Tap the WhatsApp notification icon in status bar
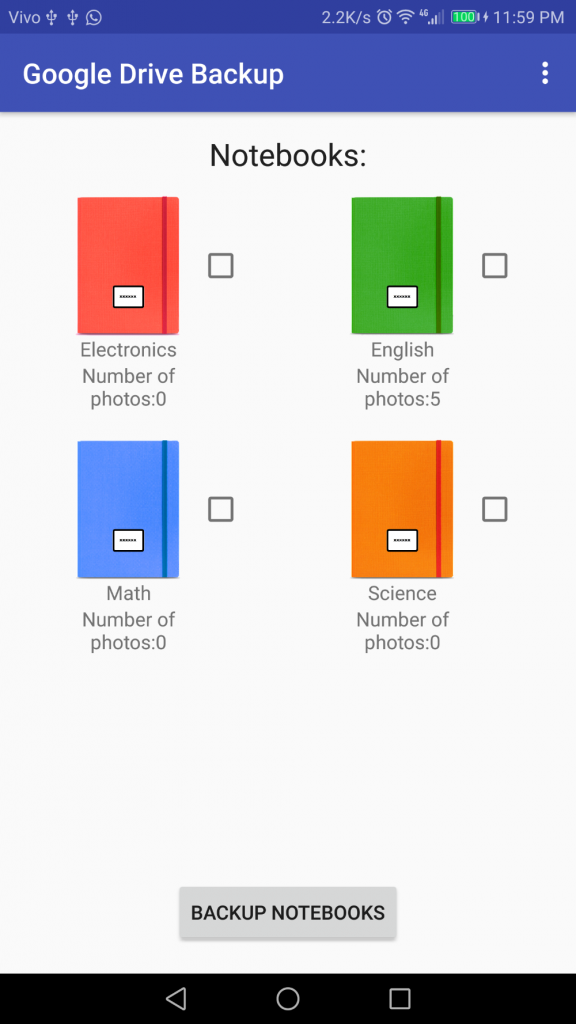The height and width of the screenshot is (1024, 576). pyautogui.click(x=94, y=17)
